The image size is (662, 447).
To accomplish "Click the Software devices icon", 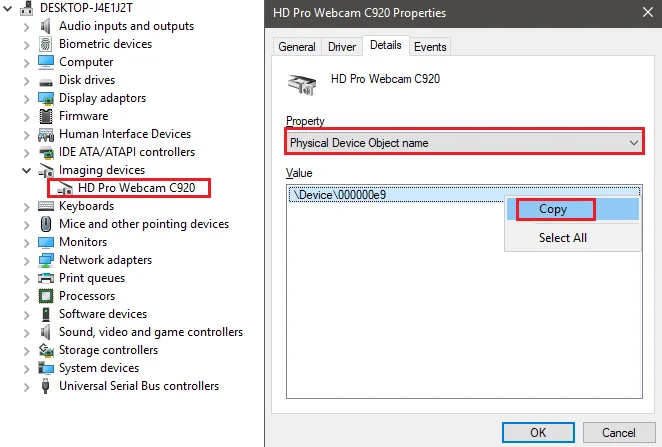I will (46, 314).
